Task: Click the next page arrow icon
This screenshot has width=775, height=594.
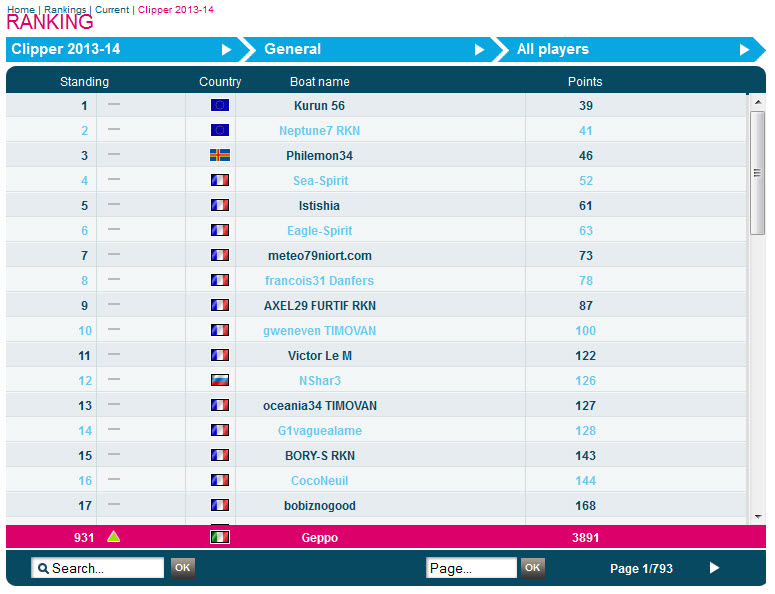Action: pos(714,568)
